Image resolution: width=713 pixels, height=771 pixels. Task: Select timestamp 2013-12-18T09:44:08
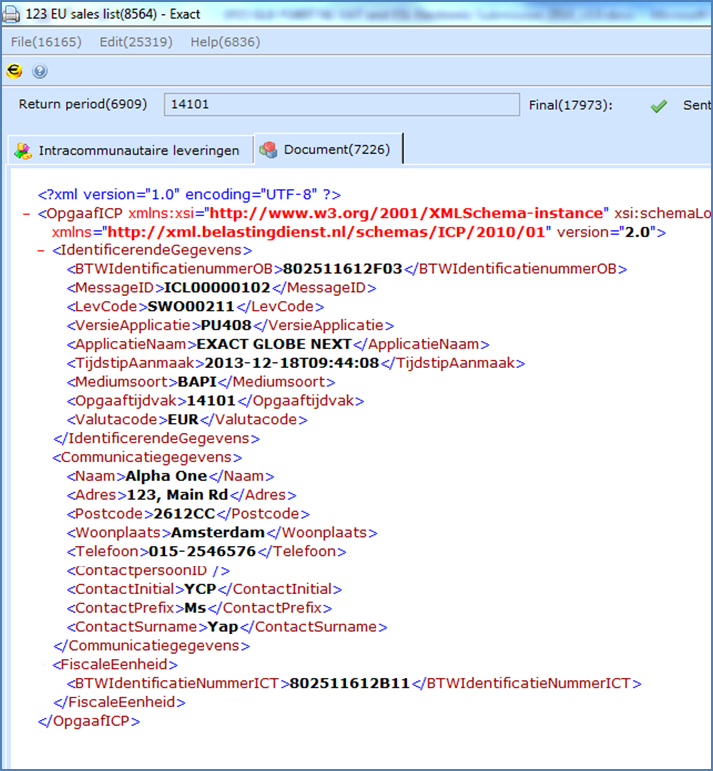coord(292,363)
